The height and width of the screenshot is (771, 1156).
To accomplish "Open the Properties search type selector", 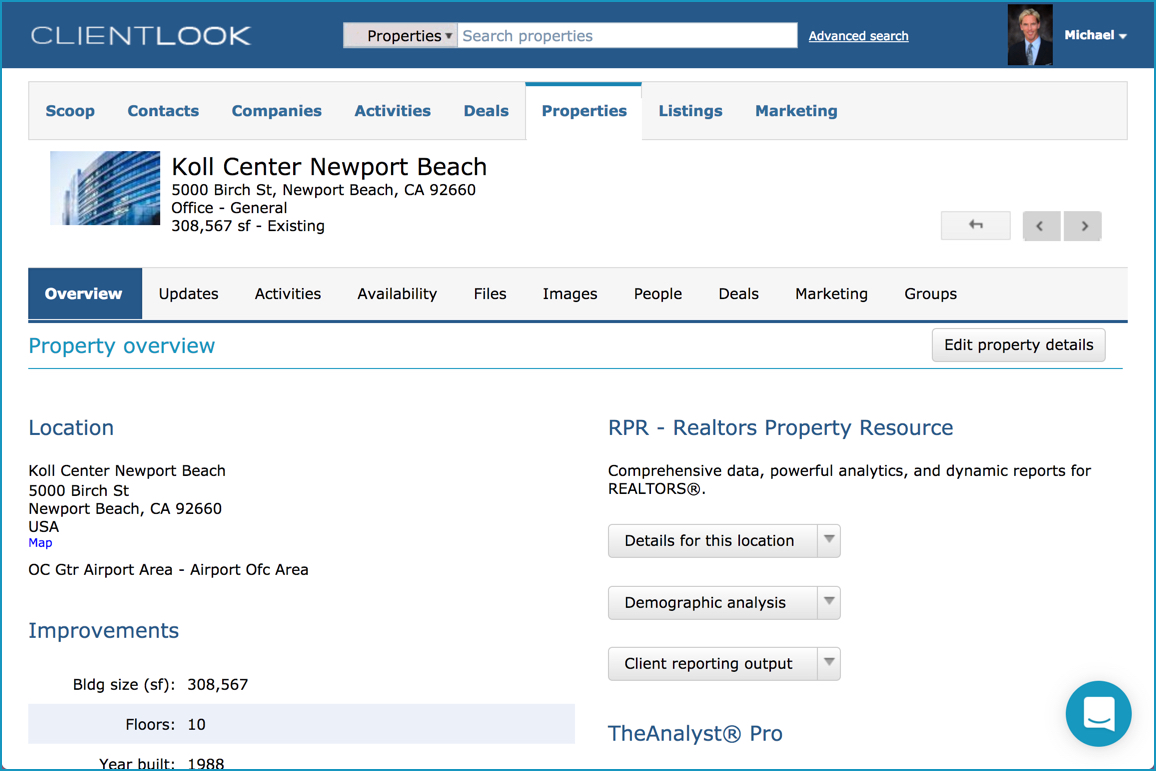I will click(400, 35).
